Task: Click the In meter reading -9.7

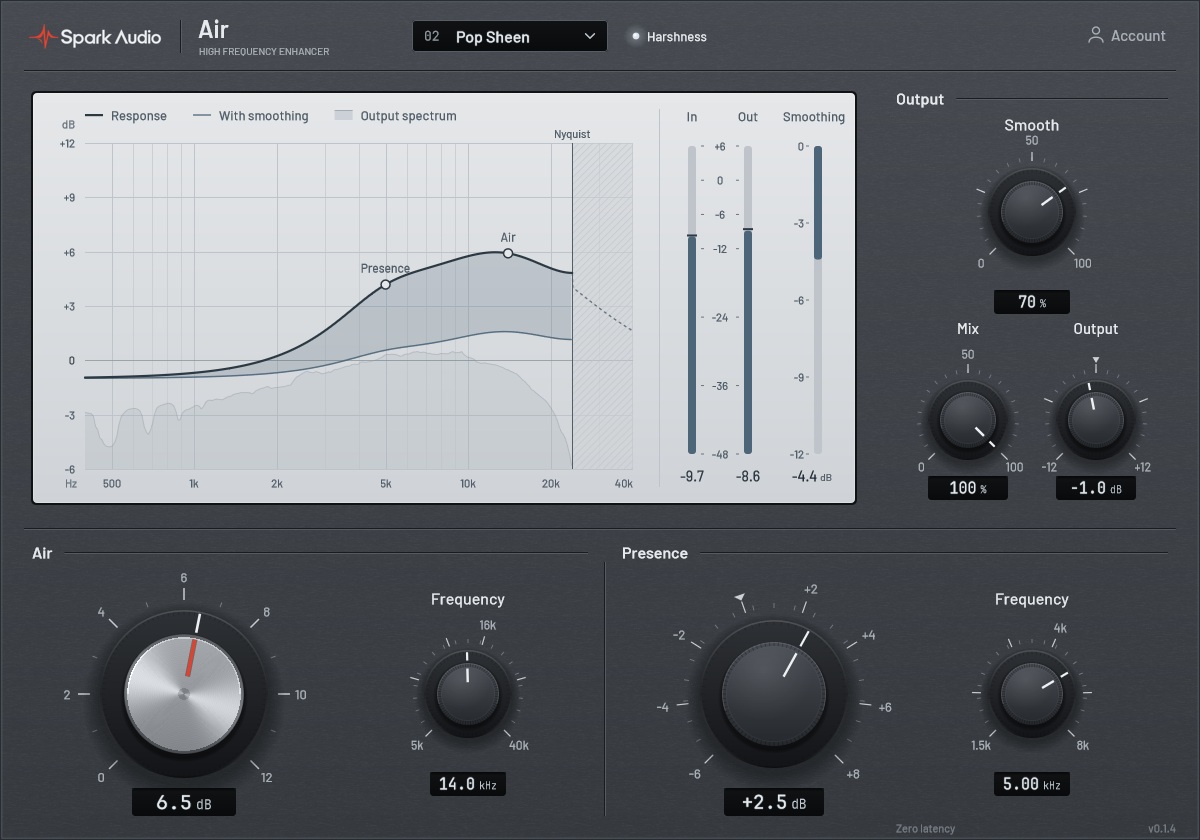Action: click(x=692, y=476)
